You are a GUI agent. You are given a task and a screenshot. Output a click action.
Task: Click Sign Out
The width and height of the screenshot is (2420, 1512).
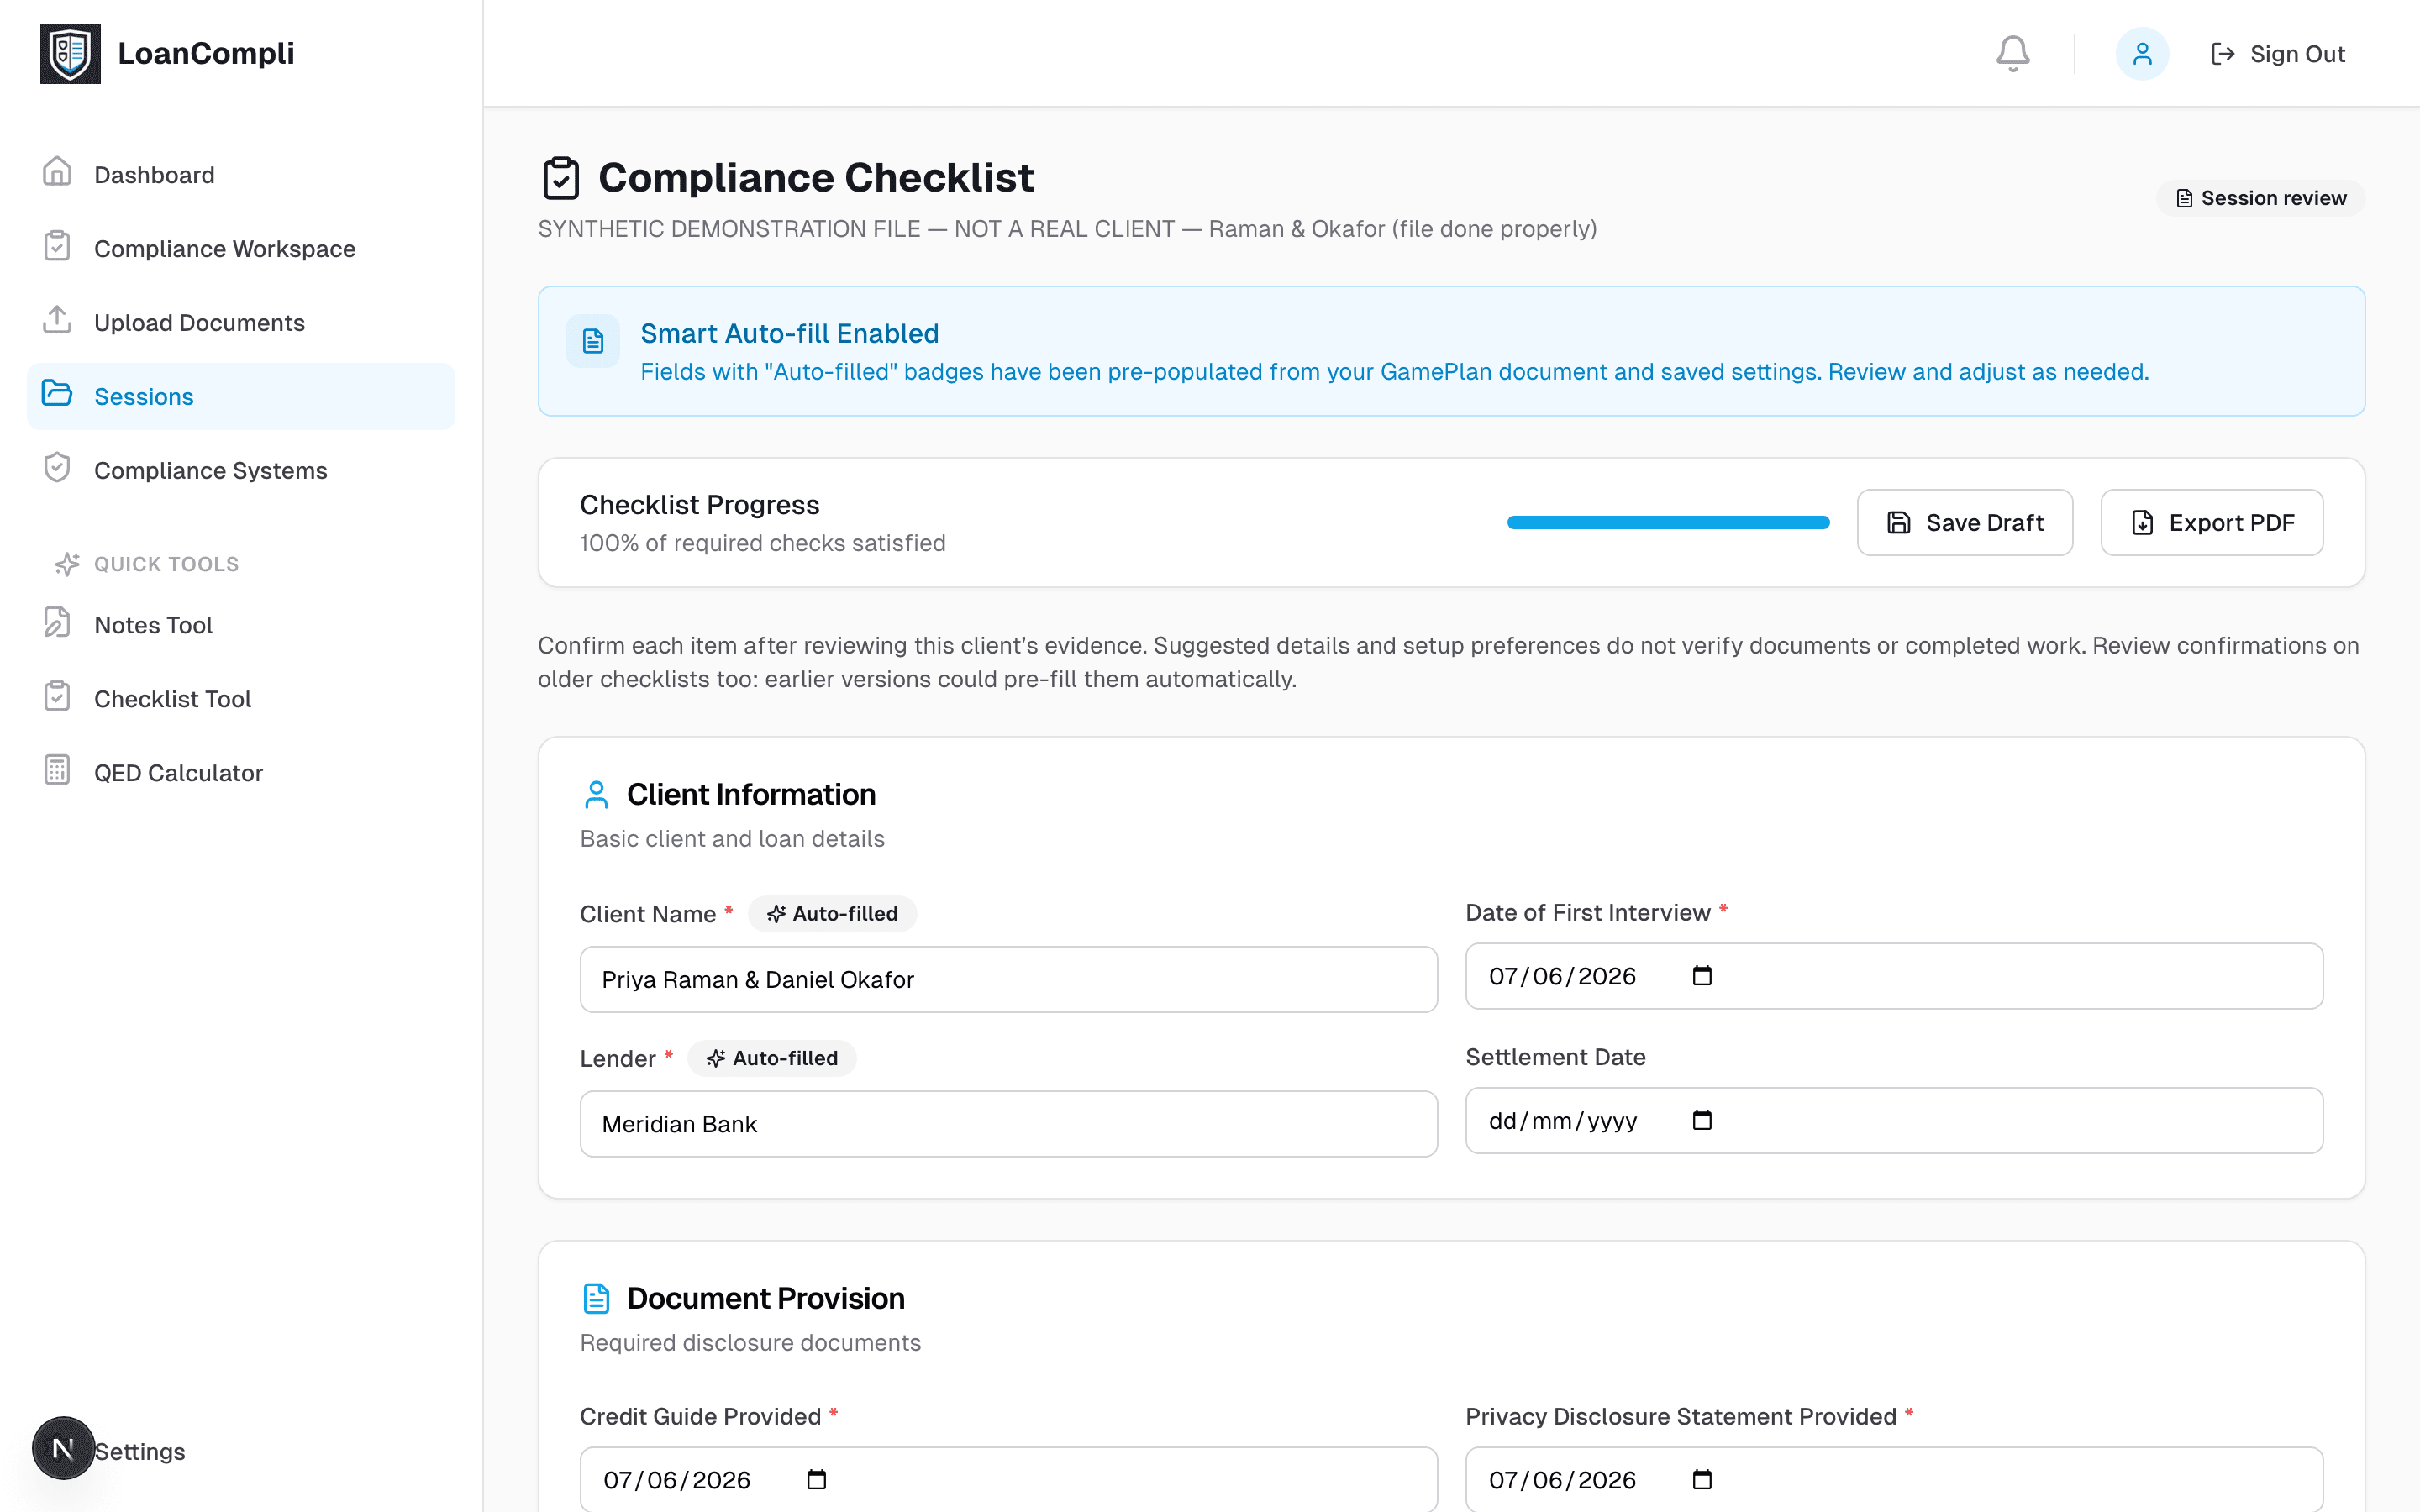pos(2277,54)
